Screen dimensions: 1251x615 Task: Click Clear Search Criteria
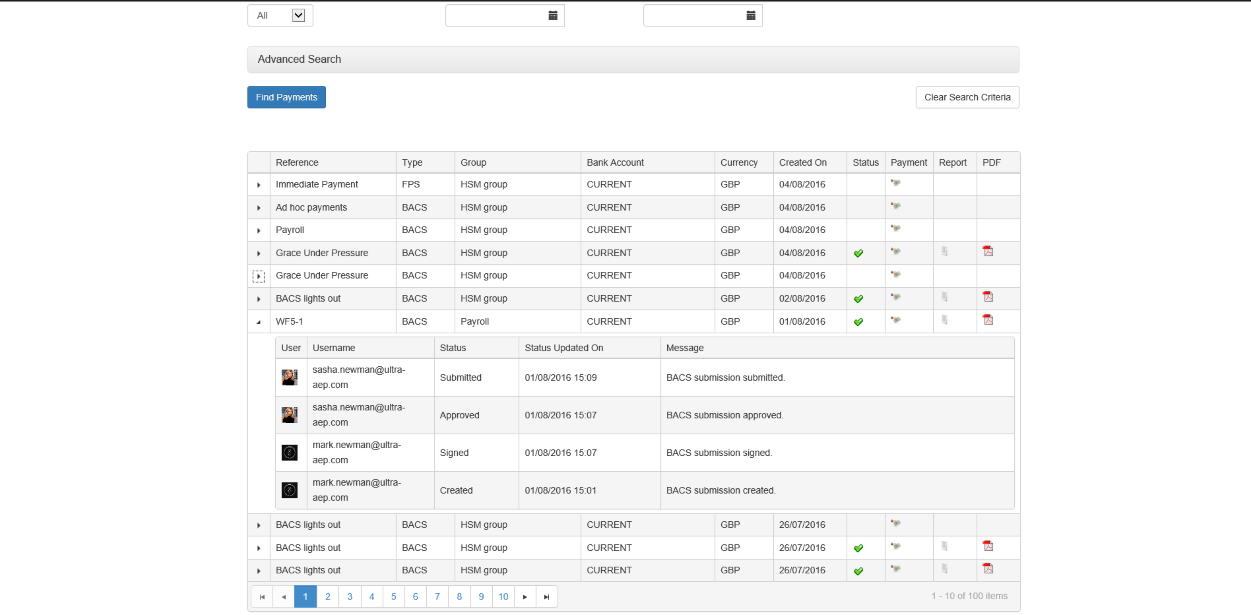[967, 97]
